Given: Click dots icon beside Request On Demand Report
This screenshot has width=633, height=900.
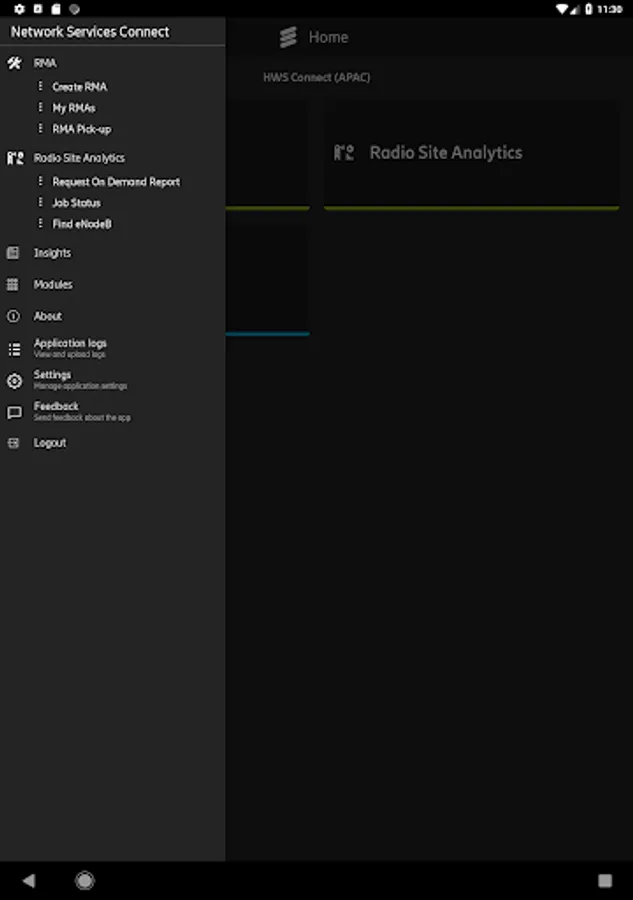Looking at the screenshot, I should pos(40,181).
